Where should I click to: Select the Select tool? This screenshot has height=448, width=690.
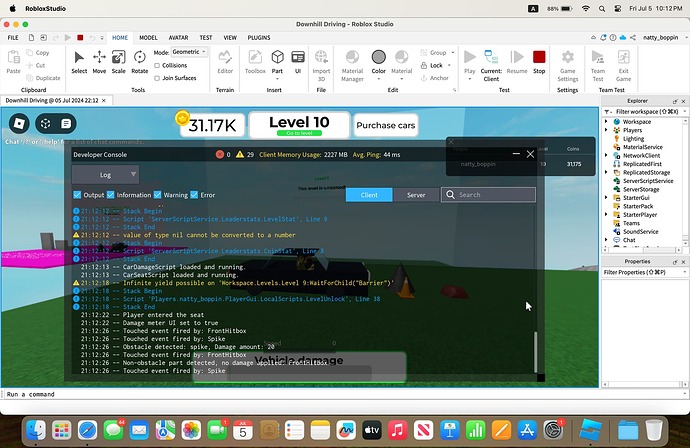point(79,62)
